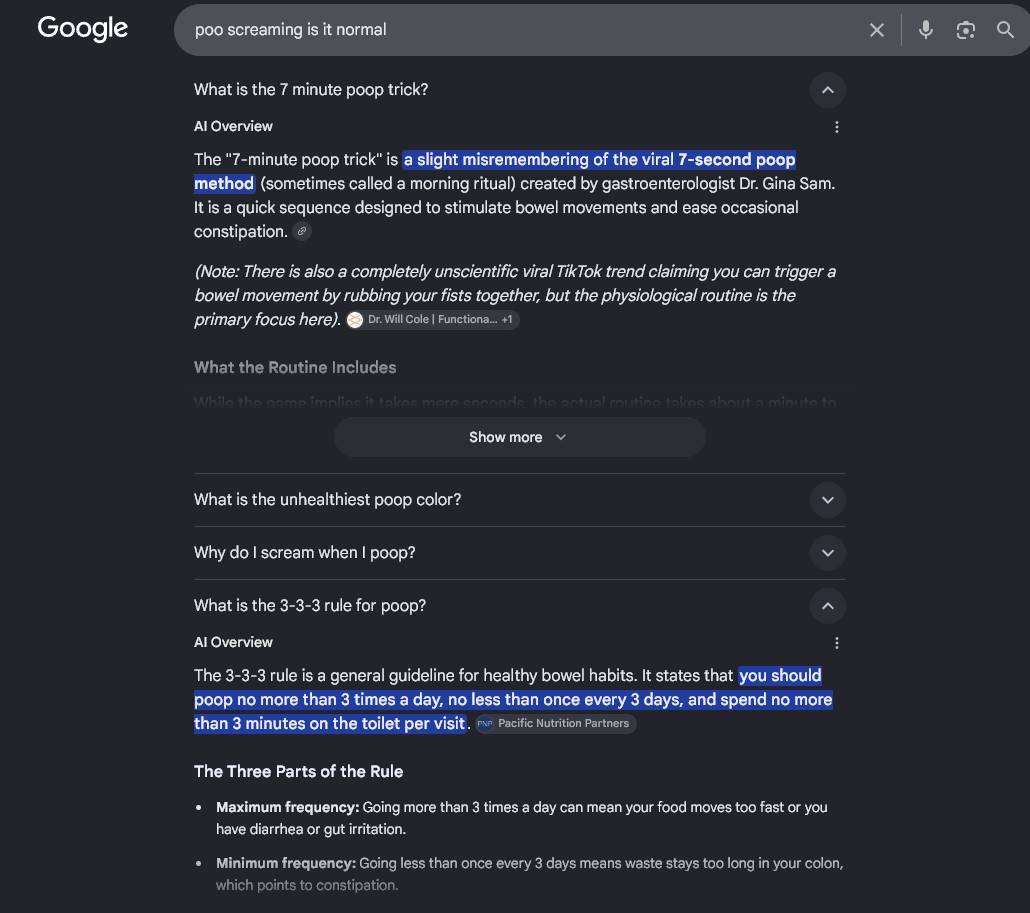Viewport: 1030px width, 913px height.
Task: Click the Show more button
Action: (520, 437)
